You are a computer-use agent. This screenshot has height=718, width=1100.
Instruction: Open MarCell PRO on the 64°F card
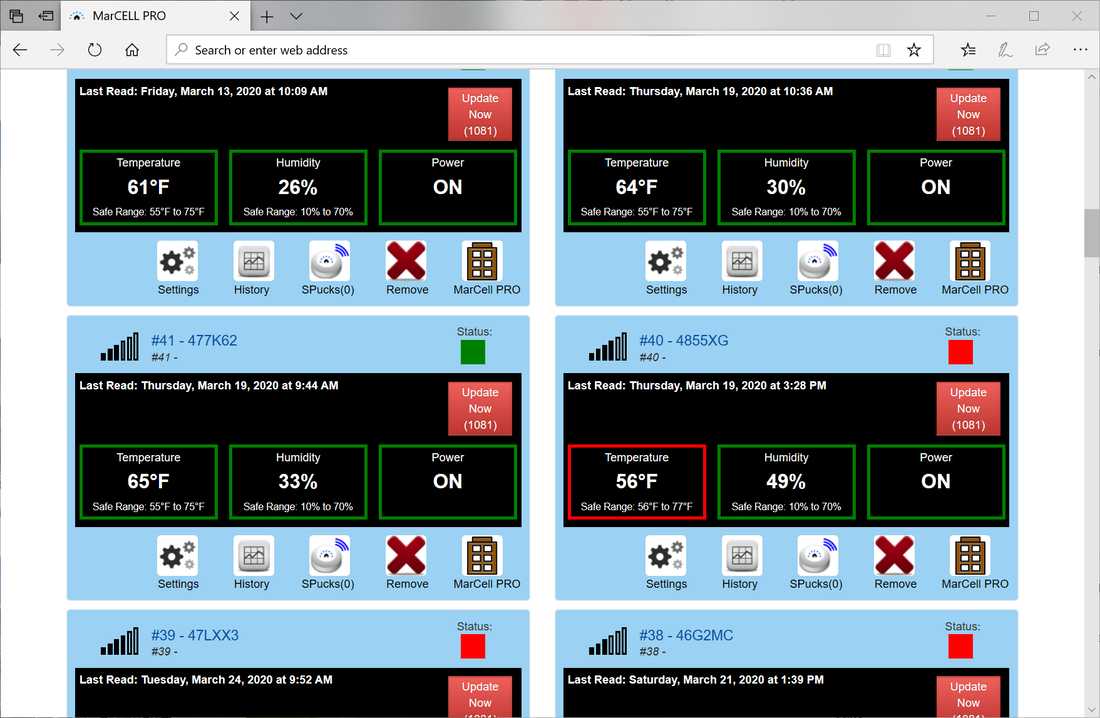[x=974, y=269]
